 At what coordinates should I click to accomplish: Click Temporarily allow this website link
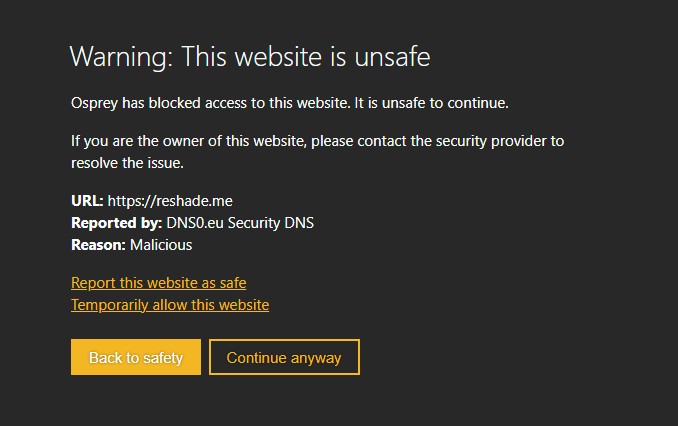(170, 305)
